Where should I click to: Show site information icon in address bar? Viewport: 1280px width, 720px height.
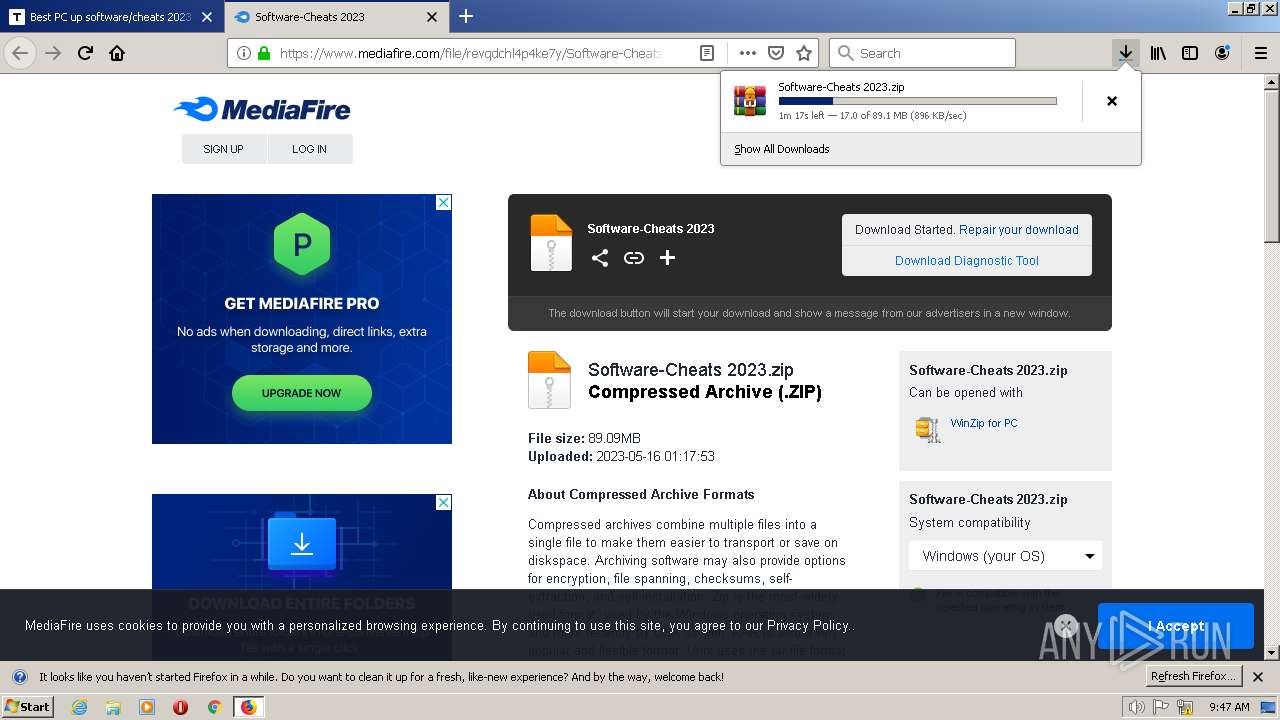[243, 53]
